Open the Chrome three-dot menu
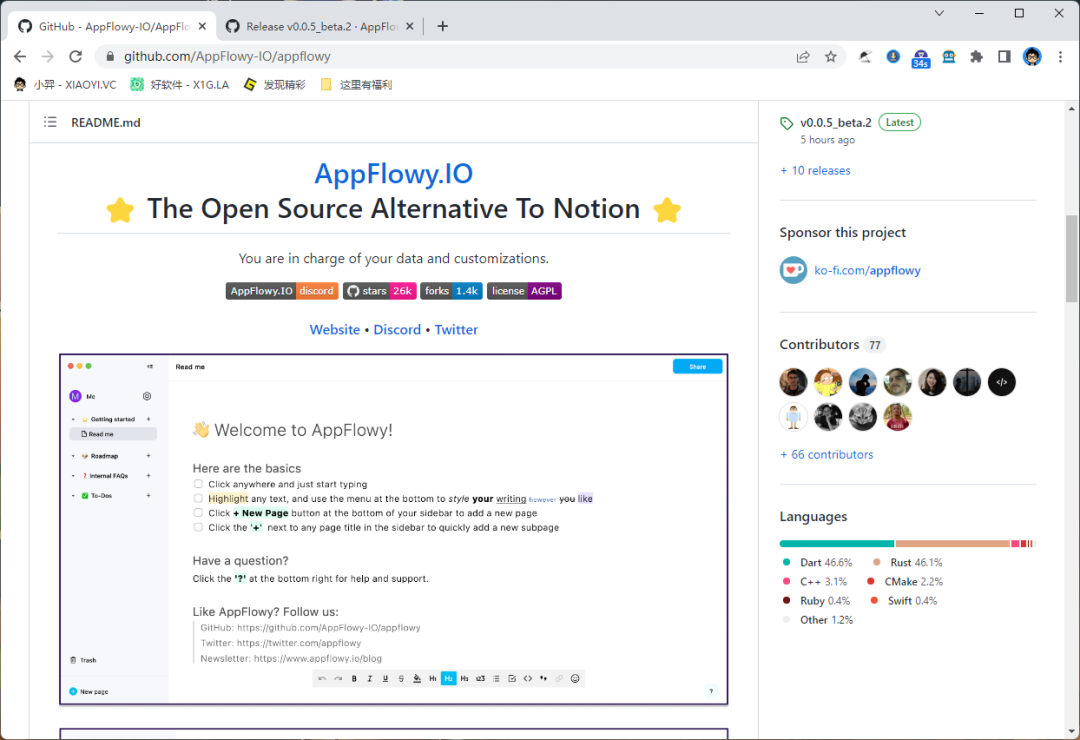The image size is (1080, 740). 1061,57
